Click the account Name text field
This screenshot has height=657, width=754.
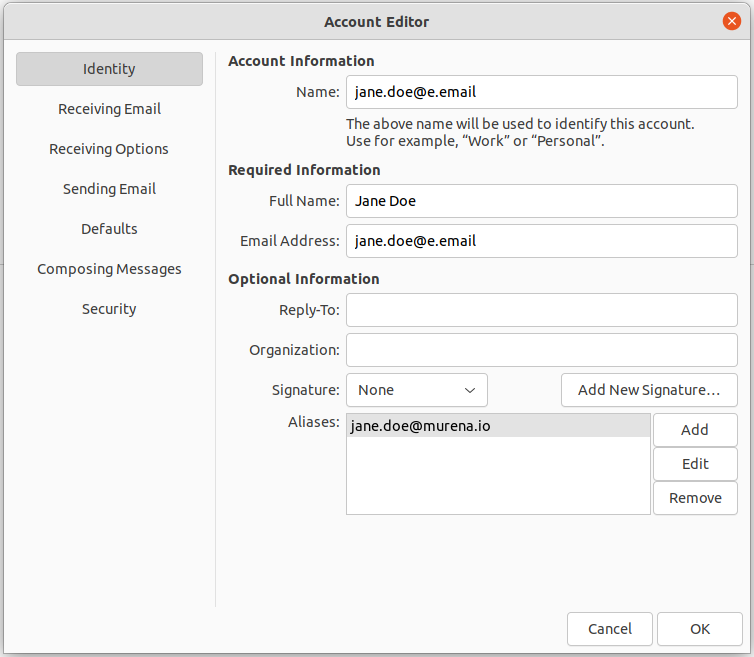point(541,92)
